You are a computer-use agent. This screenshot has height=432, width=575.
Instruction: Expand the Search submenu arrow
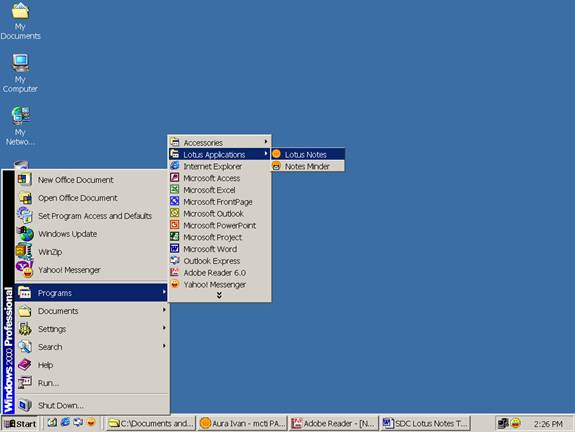pos(164,346)
